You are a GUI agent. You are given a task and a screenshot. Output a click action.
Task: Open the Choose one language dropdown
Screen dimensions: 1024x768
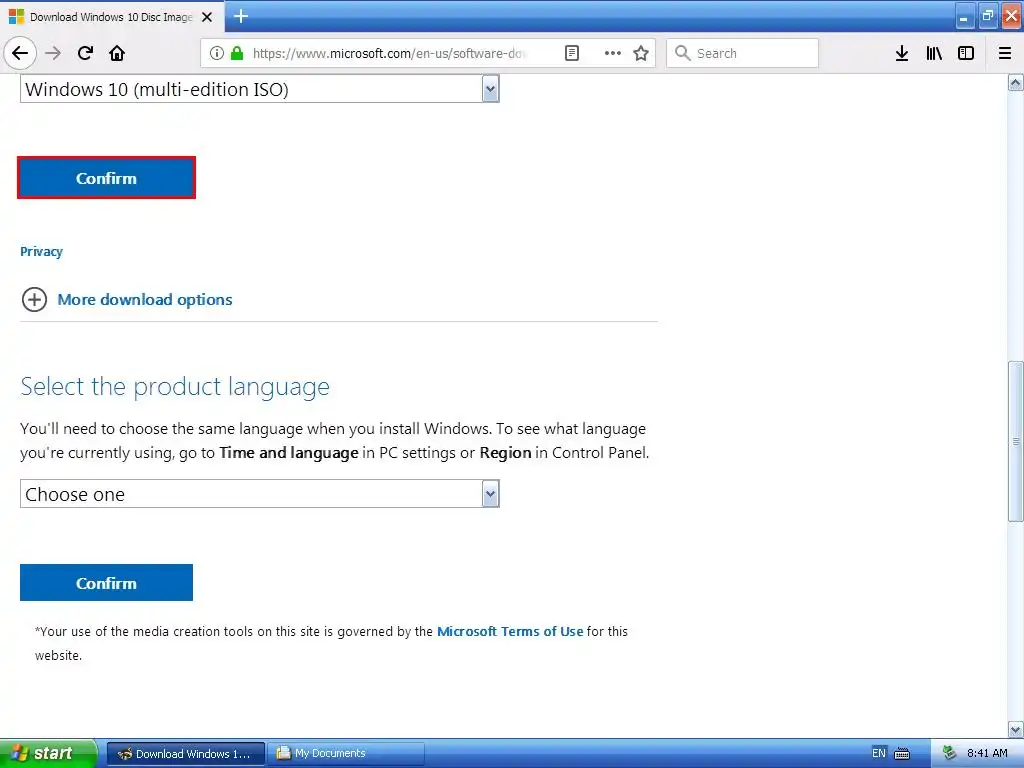(x=259, y=494)
